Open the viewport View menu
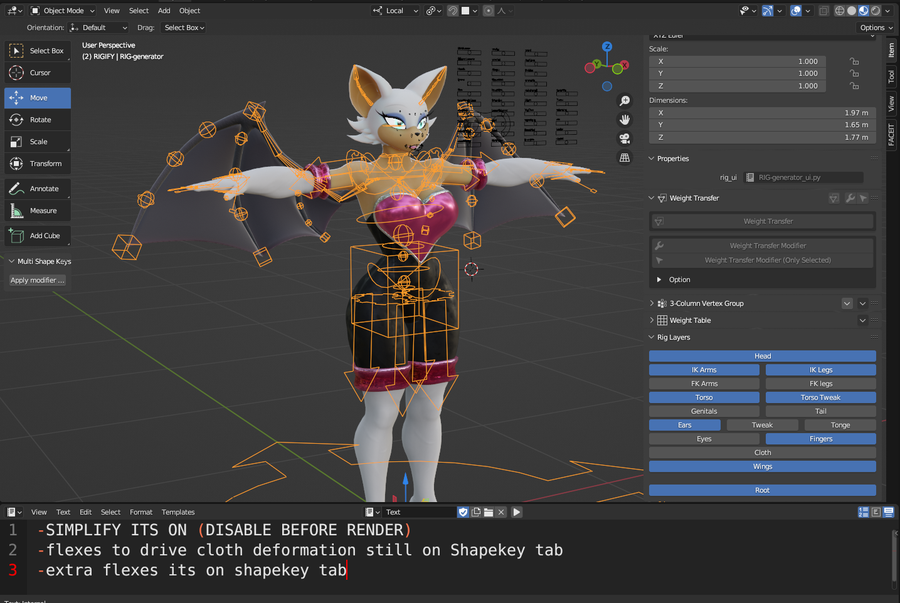 [112, 11]
